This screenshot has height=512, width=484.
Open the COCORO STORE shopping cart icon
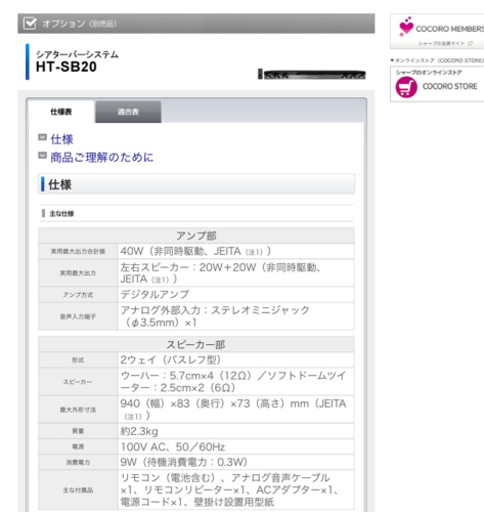(406, 87)
